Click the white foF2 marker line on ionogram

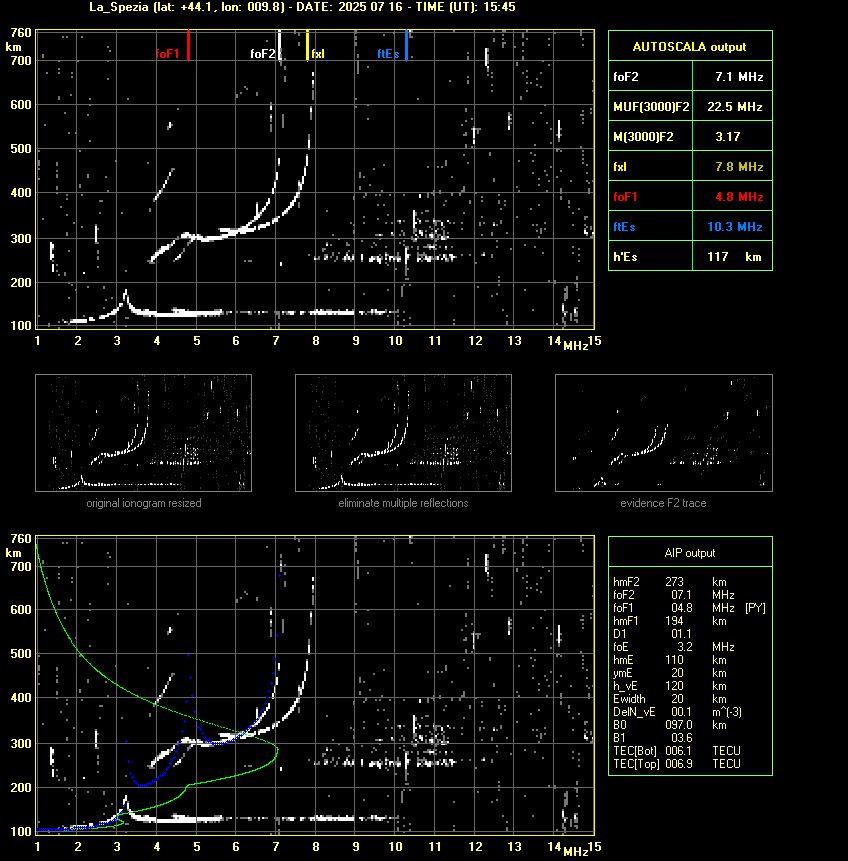point(280,45)
